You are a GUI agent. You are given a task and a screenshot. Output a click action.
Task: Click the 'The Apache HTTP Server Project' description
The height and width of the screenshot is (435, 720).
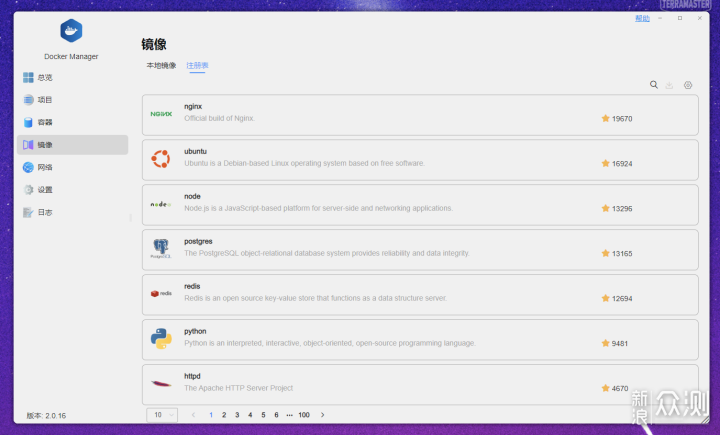pyautogui.click(x=239, y=388)
